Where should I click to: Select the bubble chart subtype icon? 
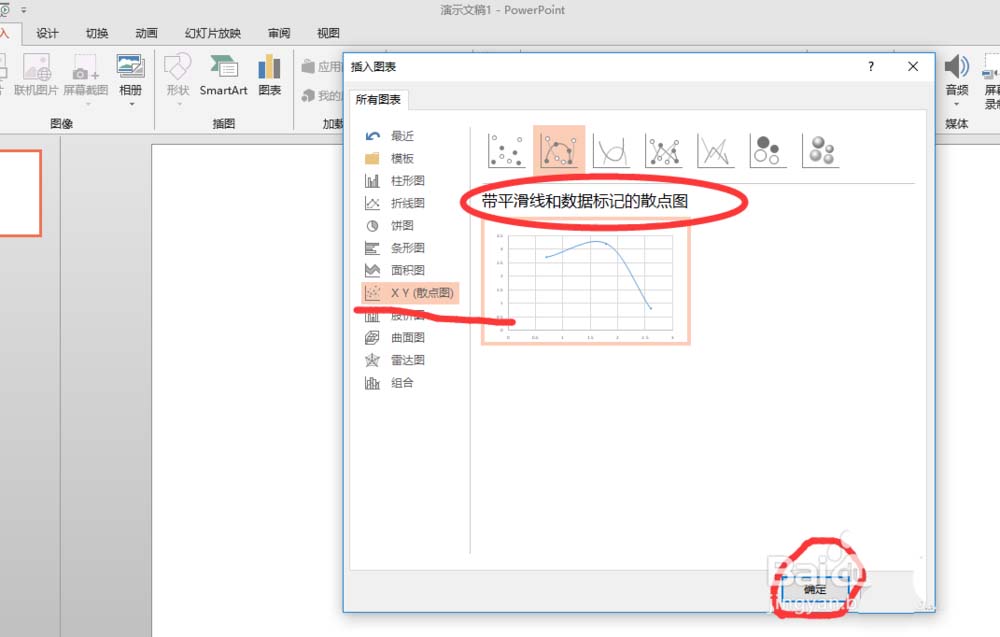(x=767, y=151)
